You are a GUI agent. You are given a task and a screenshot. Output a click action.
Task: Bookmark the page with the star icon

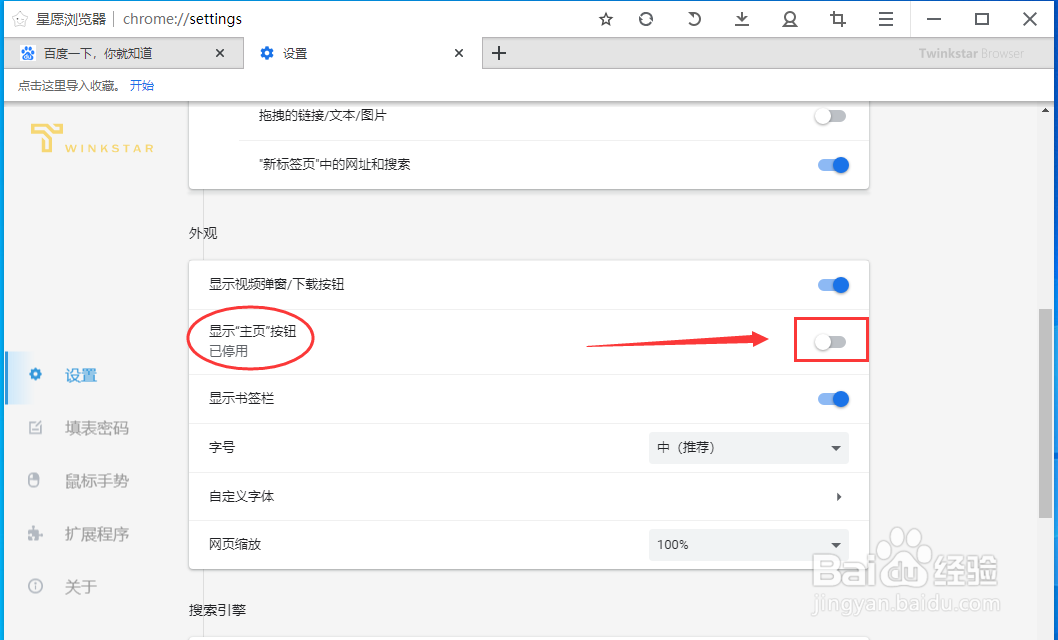point(605,18)
